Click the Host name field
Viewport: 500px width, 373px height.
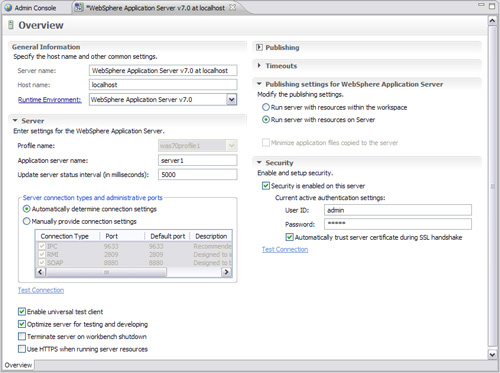pos(163,85)
